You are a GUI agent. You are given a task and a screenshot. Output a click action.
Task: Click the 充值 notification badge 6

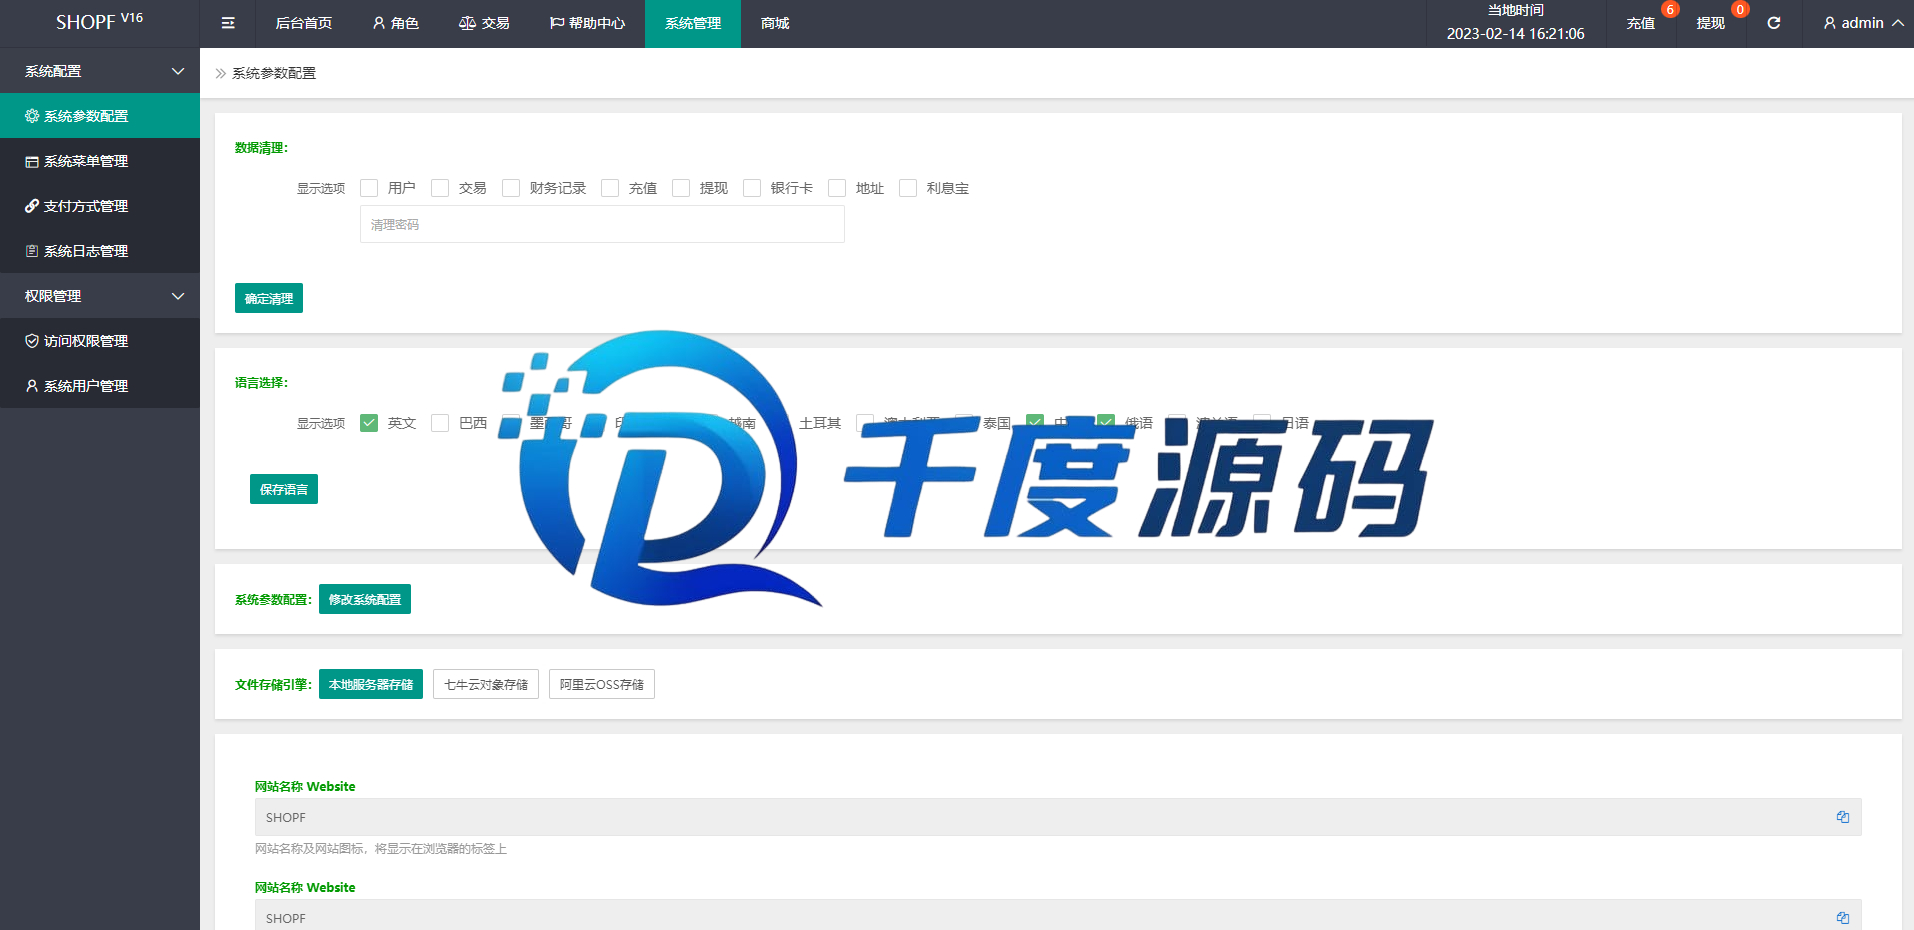pos(1670,9)
